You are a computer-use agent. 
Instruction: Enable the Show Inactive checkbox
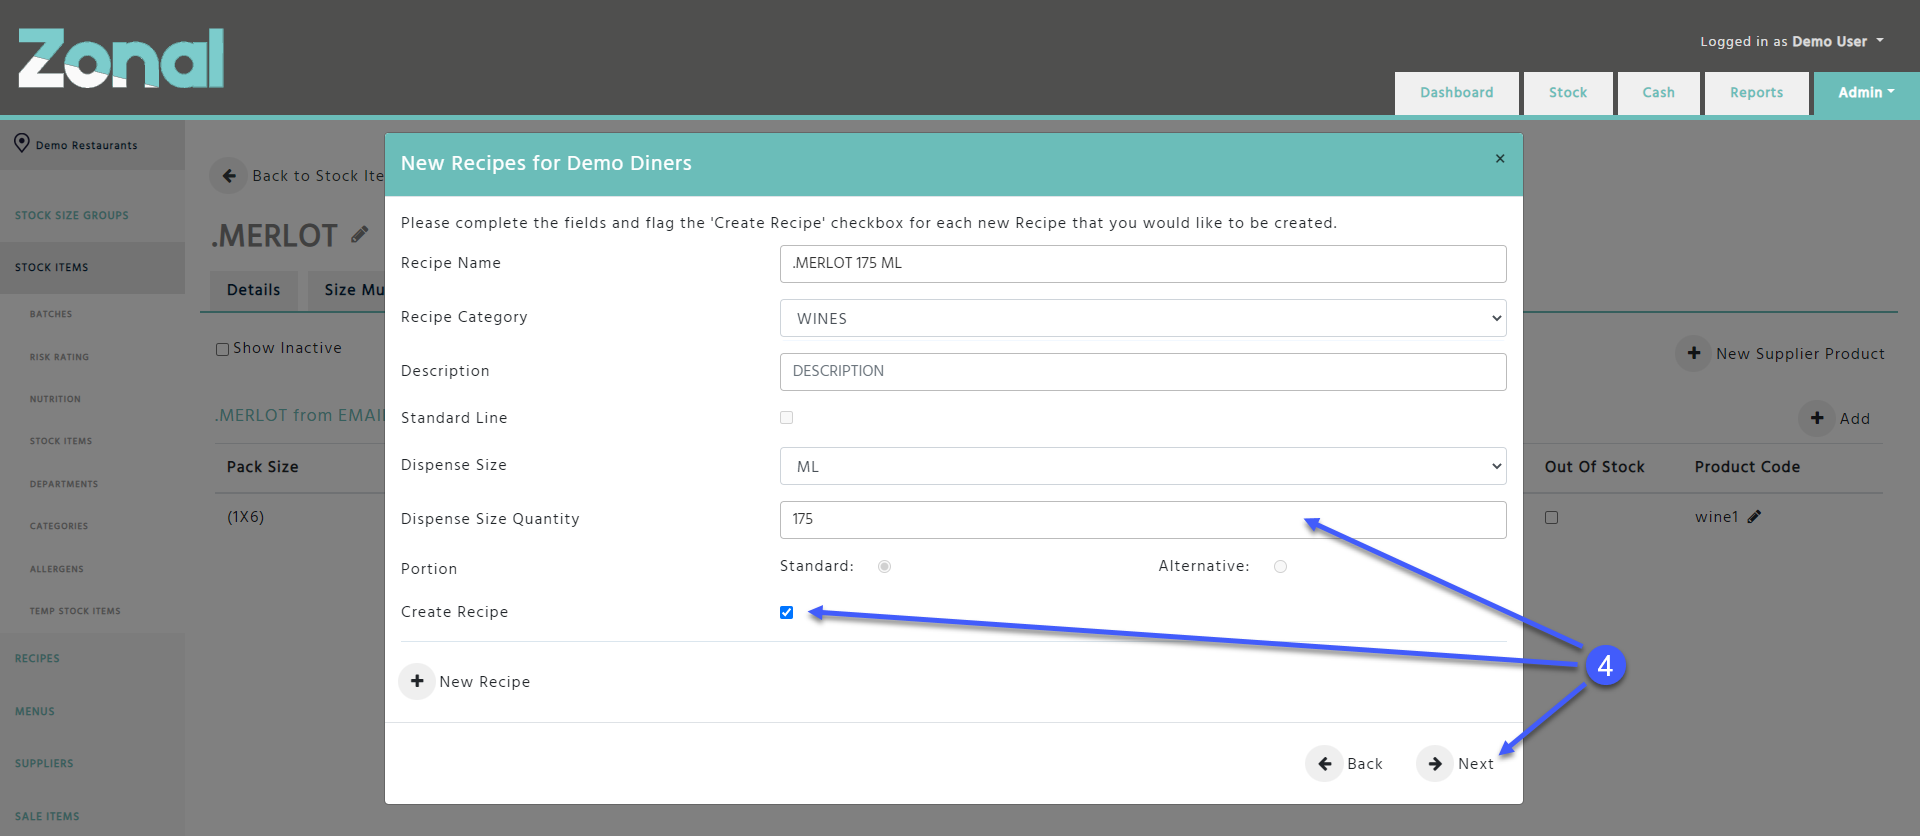pyautogui.click(x=222, y=349)
